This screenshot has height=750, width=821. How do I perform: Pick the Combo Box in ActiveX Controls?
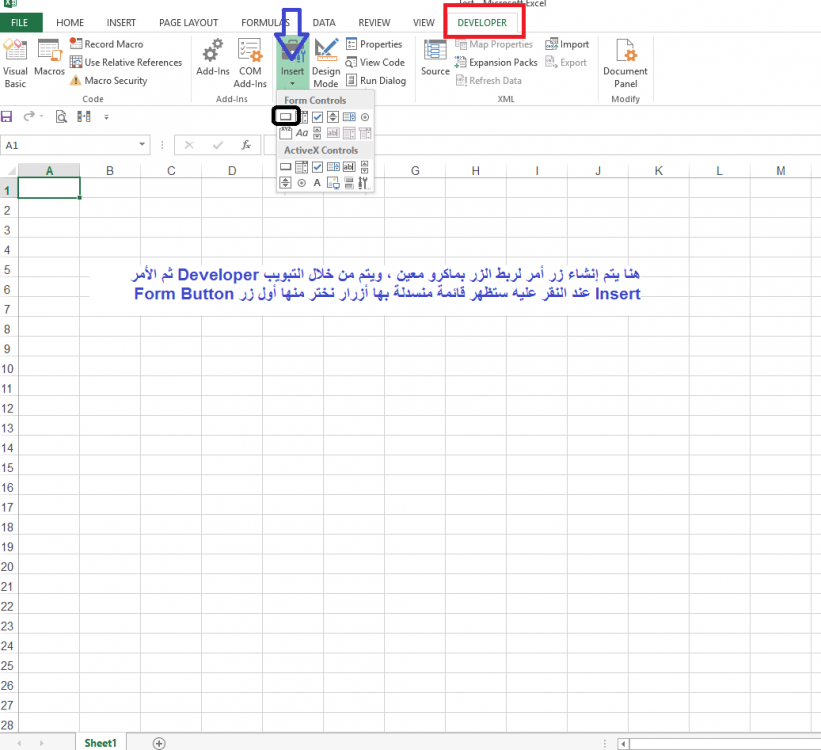pyautogui.click(x=302, y=167)
